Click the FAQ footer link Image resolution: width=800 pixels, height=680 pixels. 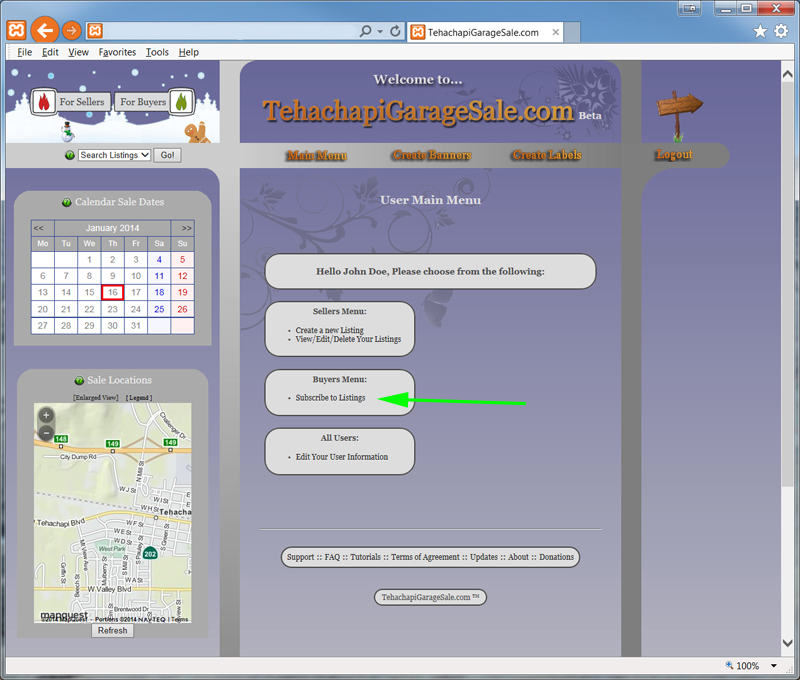point(332,557)
